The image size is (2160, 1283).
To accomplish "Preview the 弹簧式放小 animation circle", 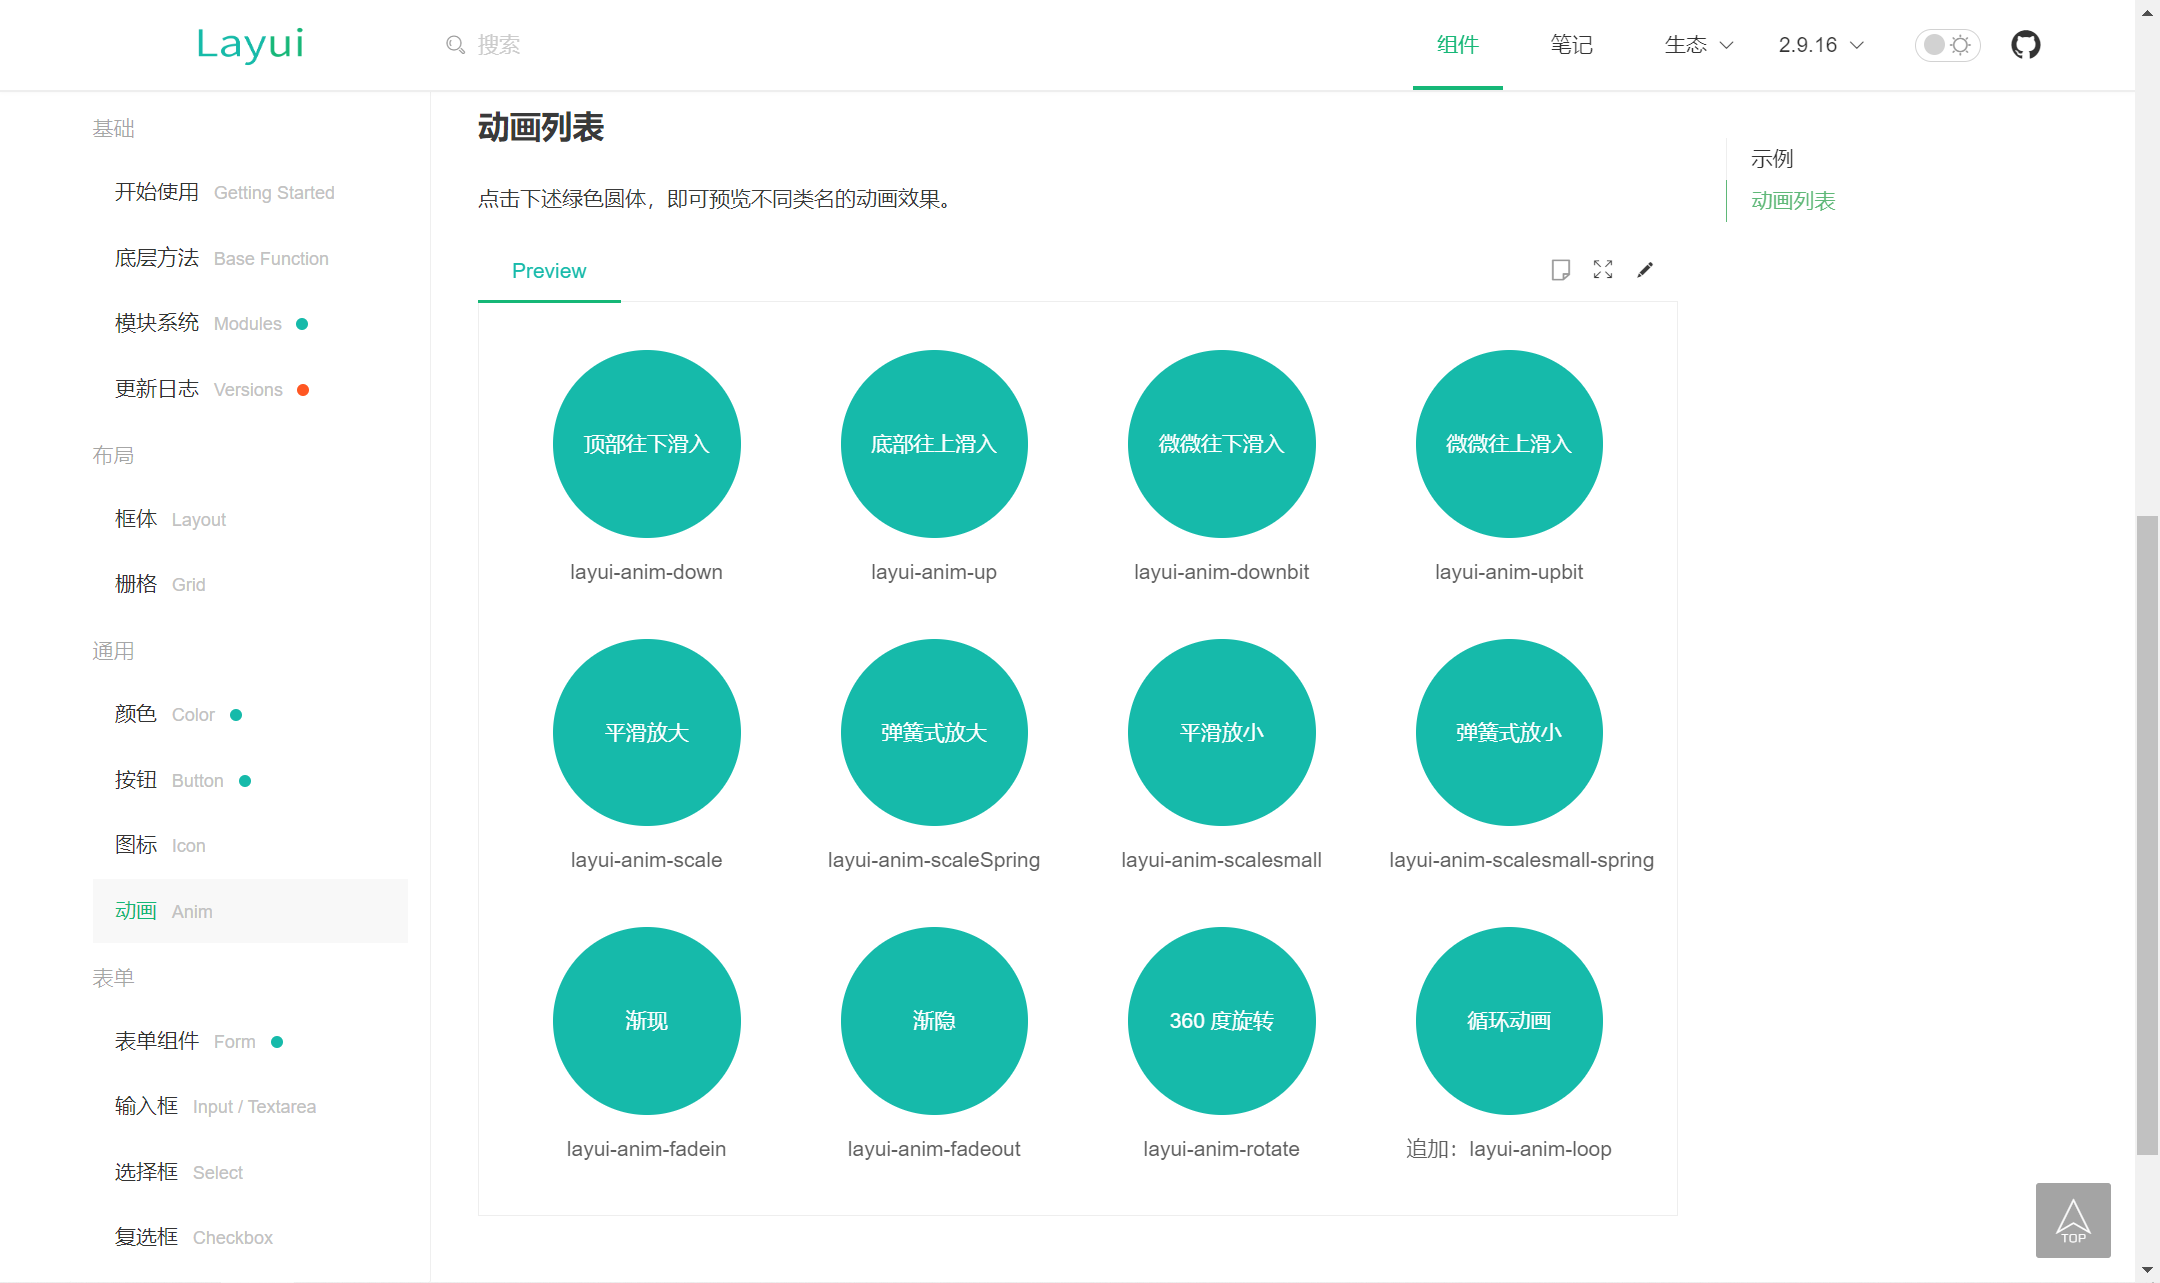I will pos(1509,732).
